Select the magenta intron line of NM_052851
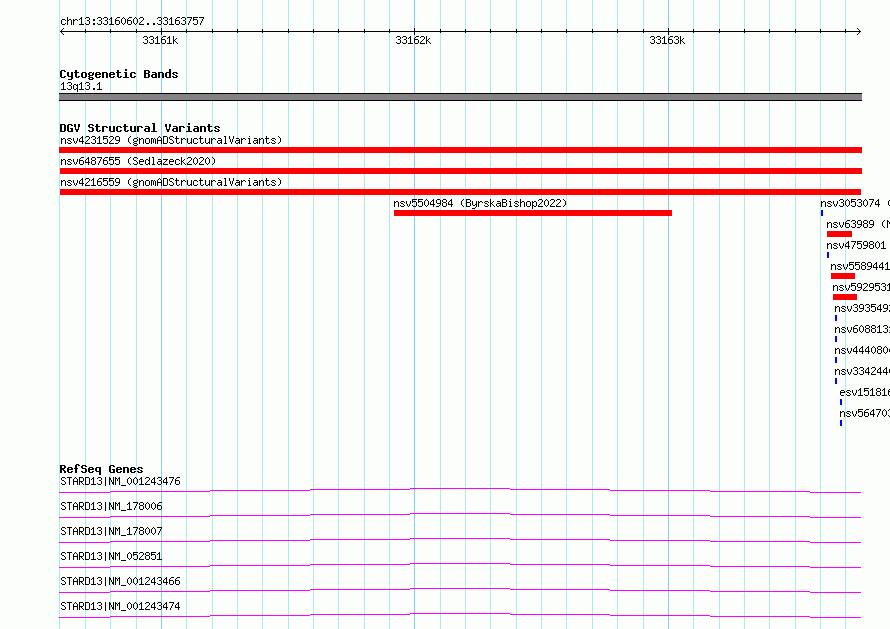Viewport: 890px width, 629px height. pyautogui.click(x=460, y=564)
